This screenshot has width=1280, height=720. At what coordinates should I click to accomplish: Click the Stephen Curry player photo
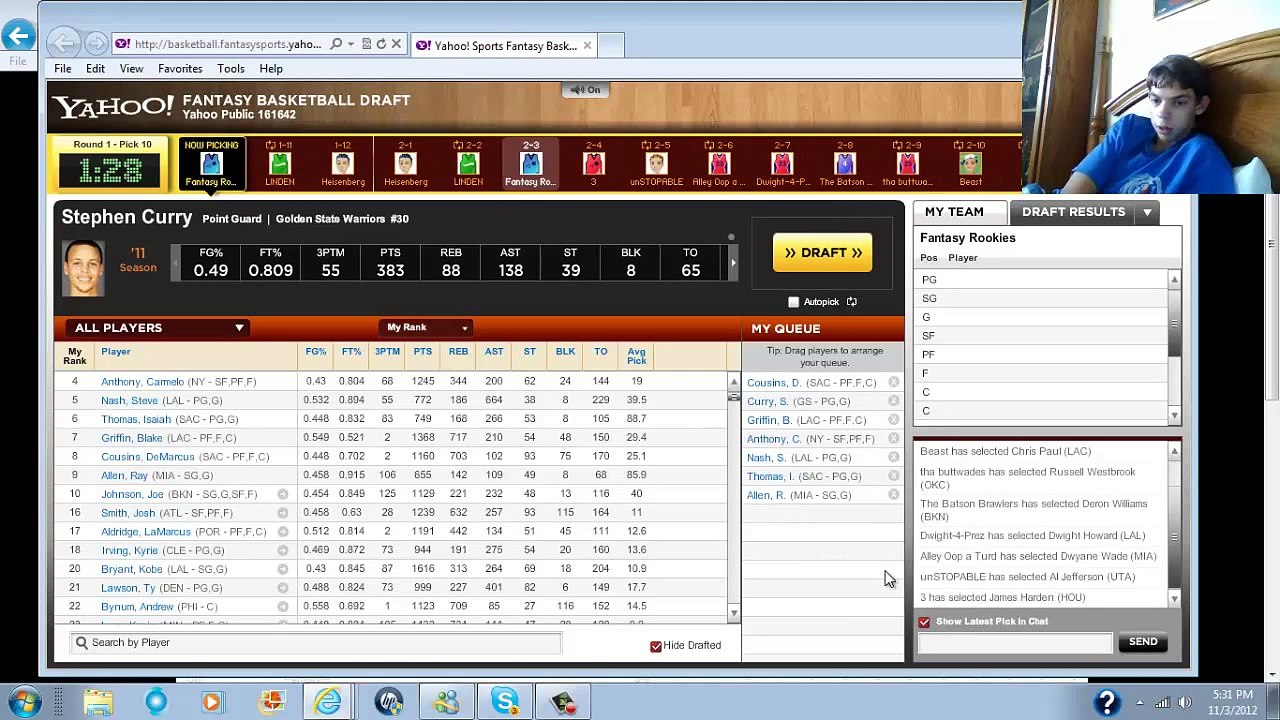(83, 268)
